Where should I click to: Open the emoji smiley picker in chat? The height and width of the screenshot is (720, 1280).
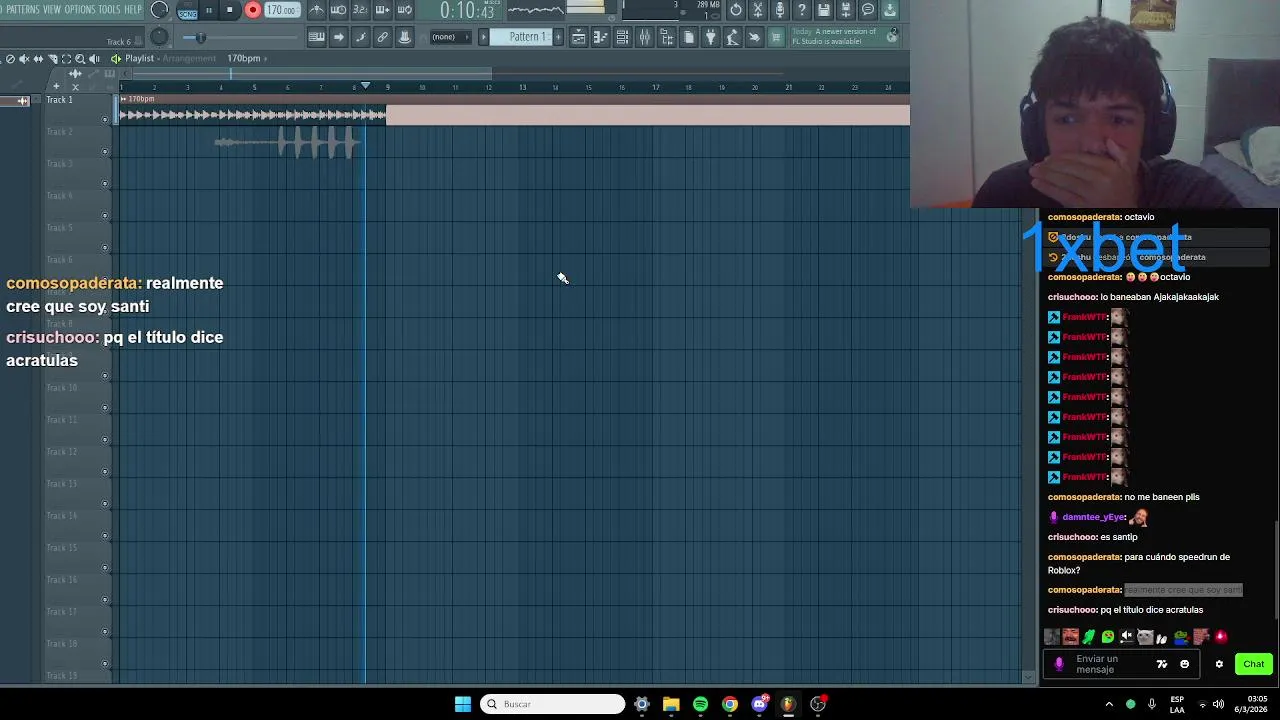click(x=1185, y=664)
